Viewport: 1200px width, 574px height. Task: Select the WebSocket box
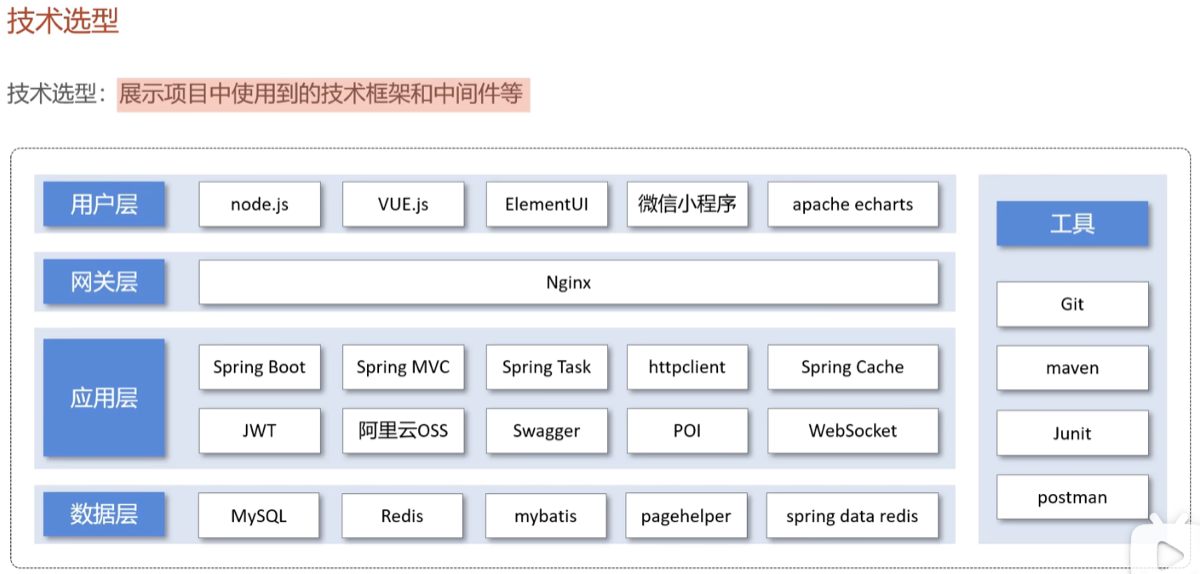[x=853, y=431]
